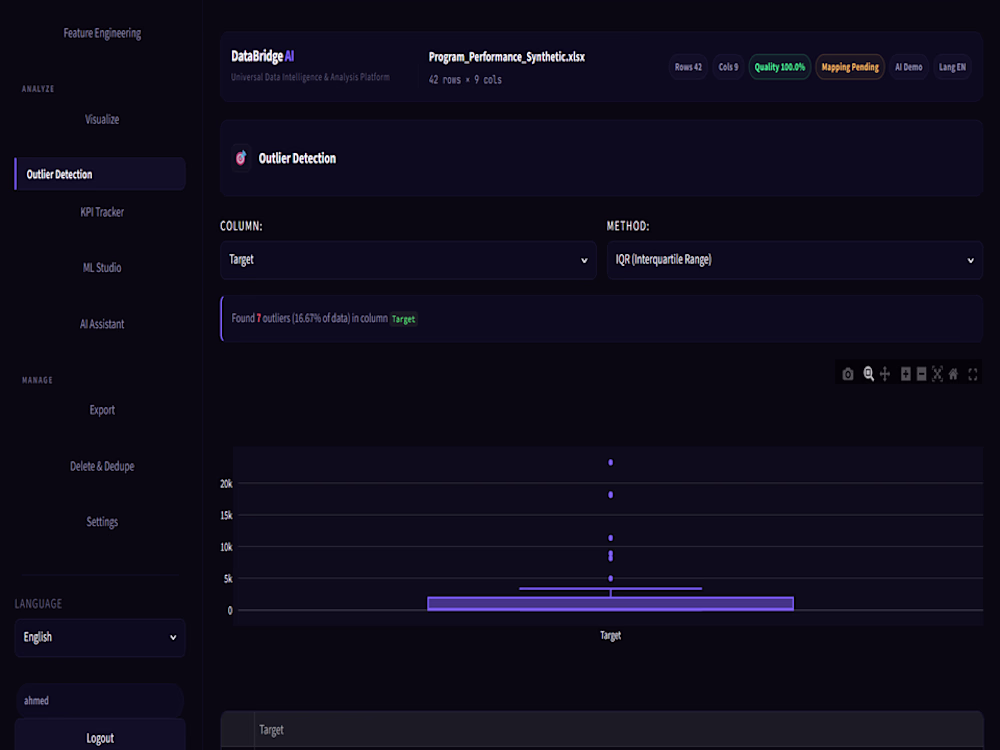Viewport: 1000px width, 750px height.
Task: Click the 5k y-axis label
Action: pyautogui.click(x=228, y=579)
